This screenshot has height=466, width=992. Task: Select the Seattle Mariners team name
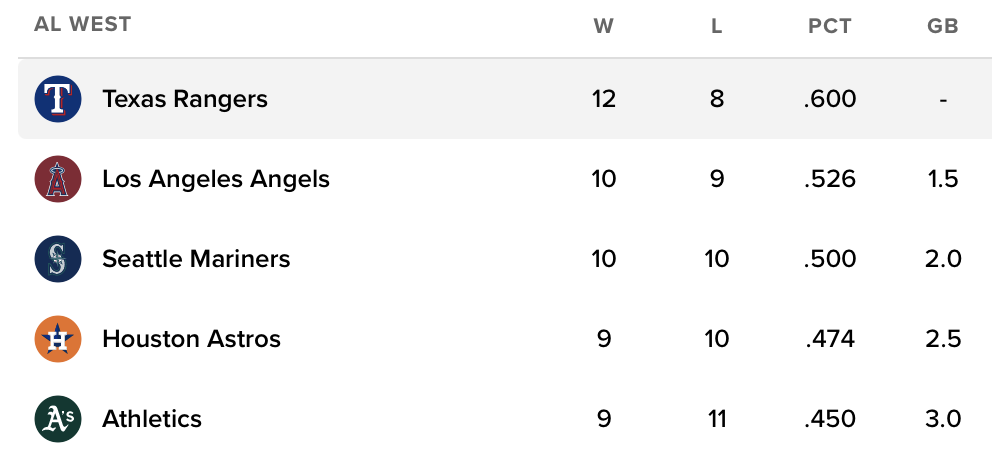point(196,259)
